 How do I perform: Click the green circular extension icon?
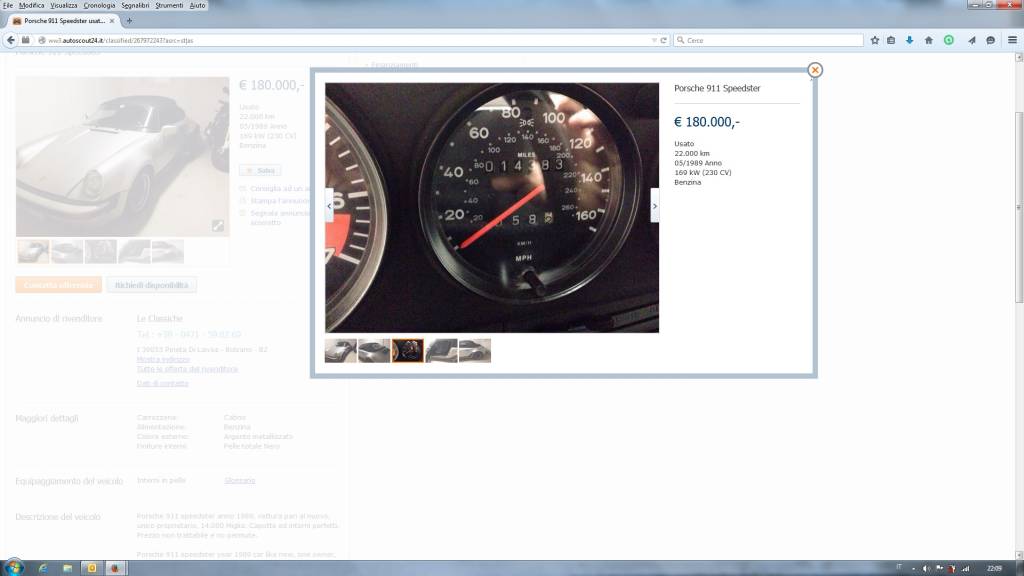(948, 40)
